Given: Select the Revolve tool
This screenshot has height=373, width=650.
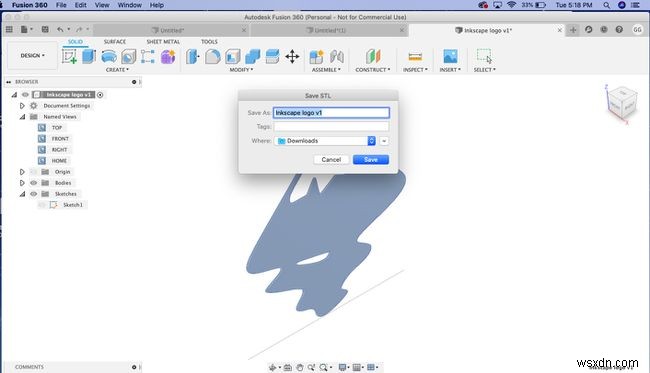Looking at the screenshot, I should tap(109, 56).
